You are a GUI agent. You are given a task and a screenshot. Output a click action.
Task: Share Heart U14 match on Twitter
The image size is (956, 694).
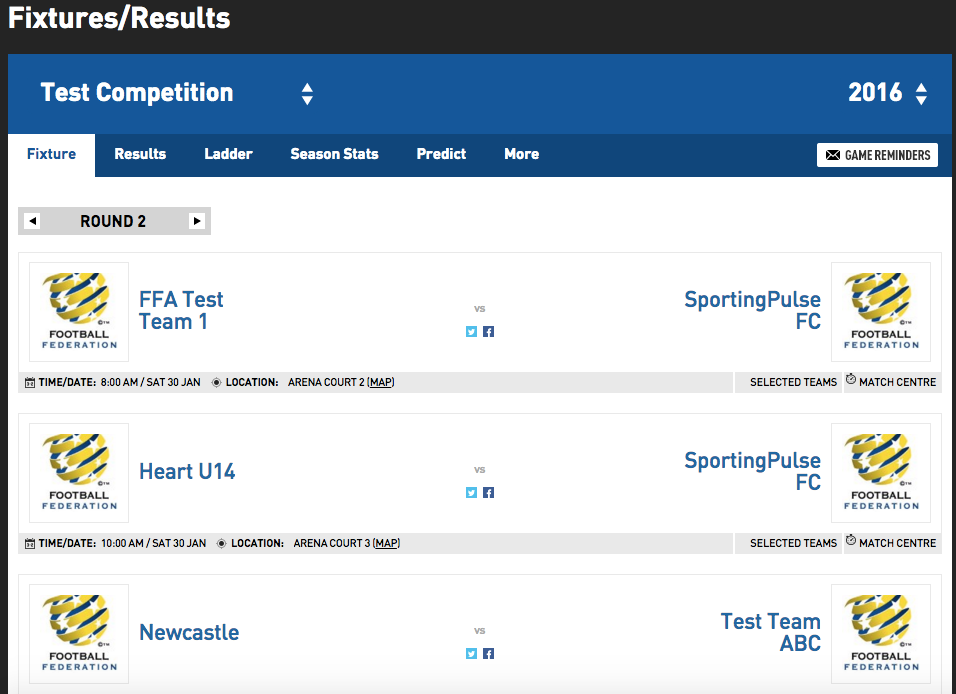471,493
